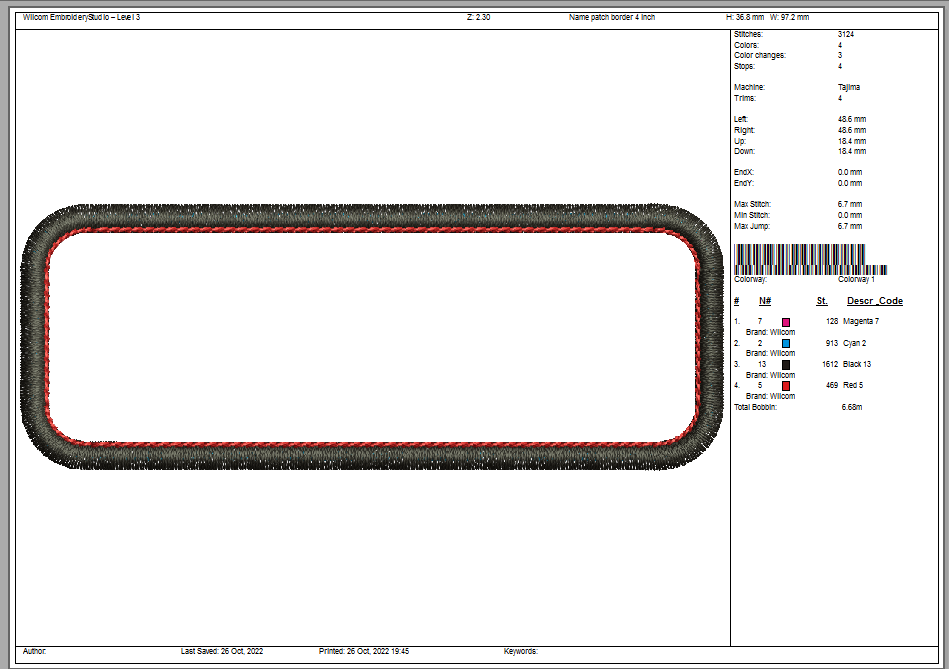Click the 'Left:' label
Viewport: 949px width, 669px height.
(741, 119)
